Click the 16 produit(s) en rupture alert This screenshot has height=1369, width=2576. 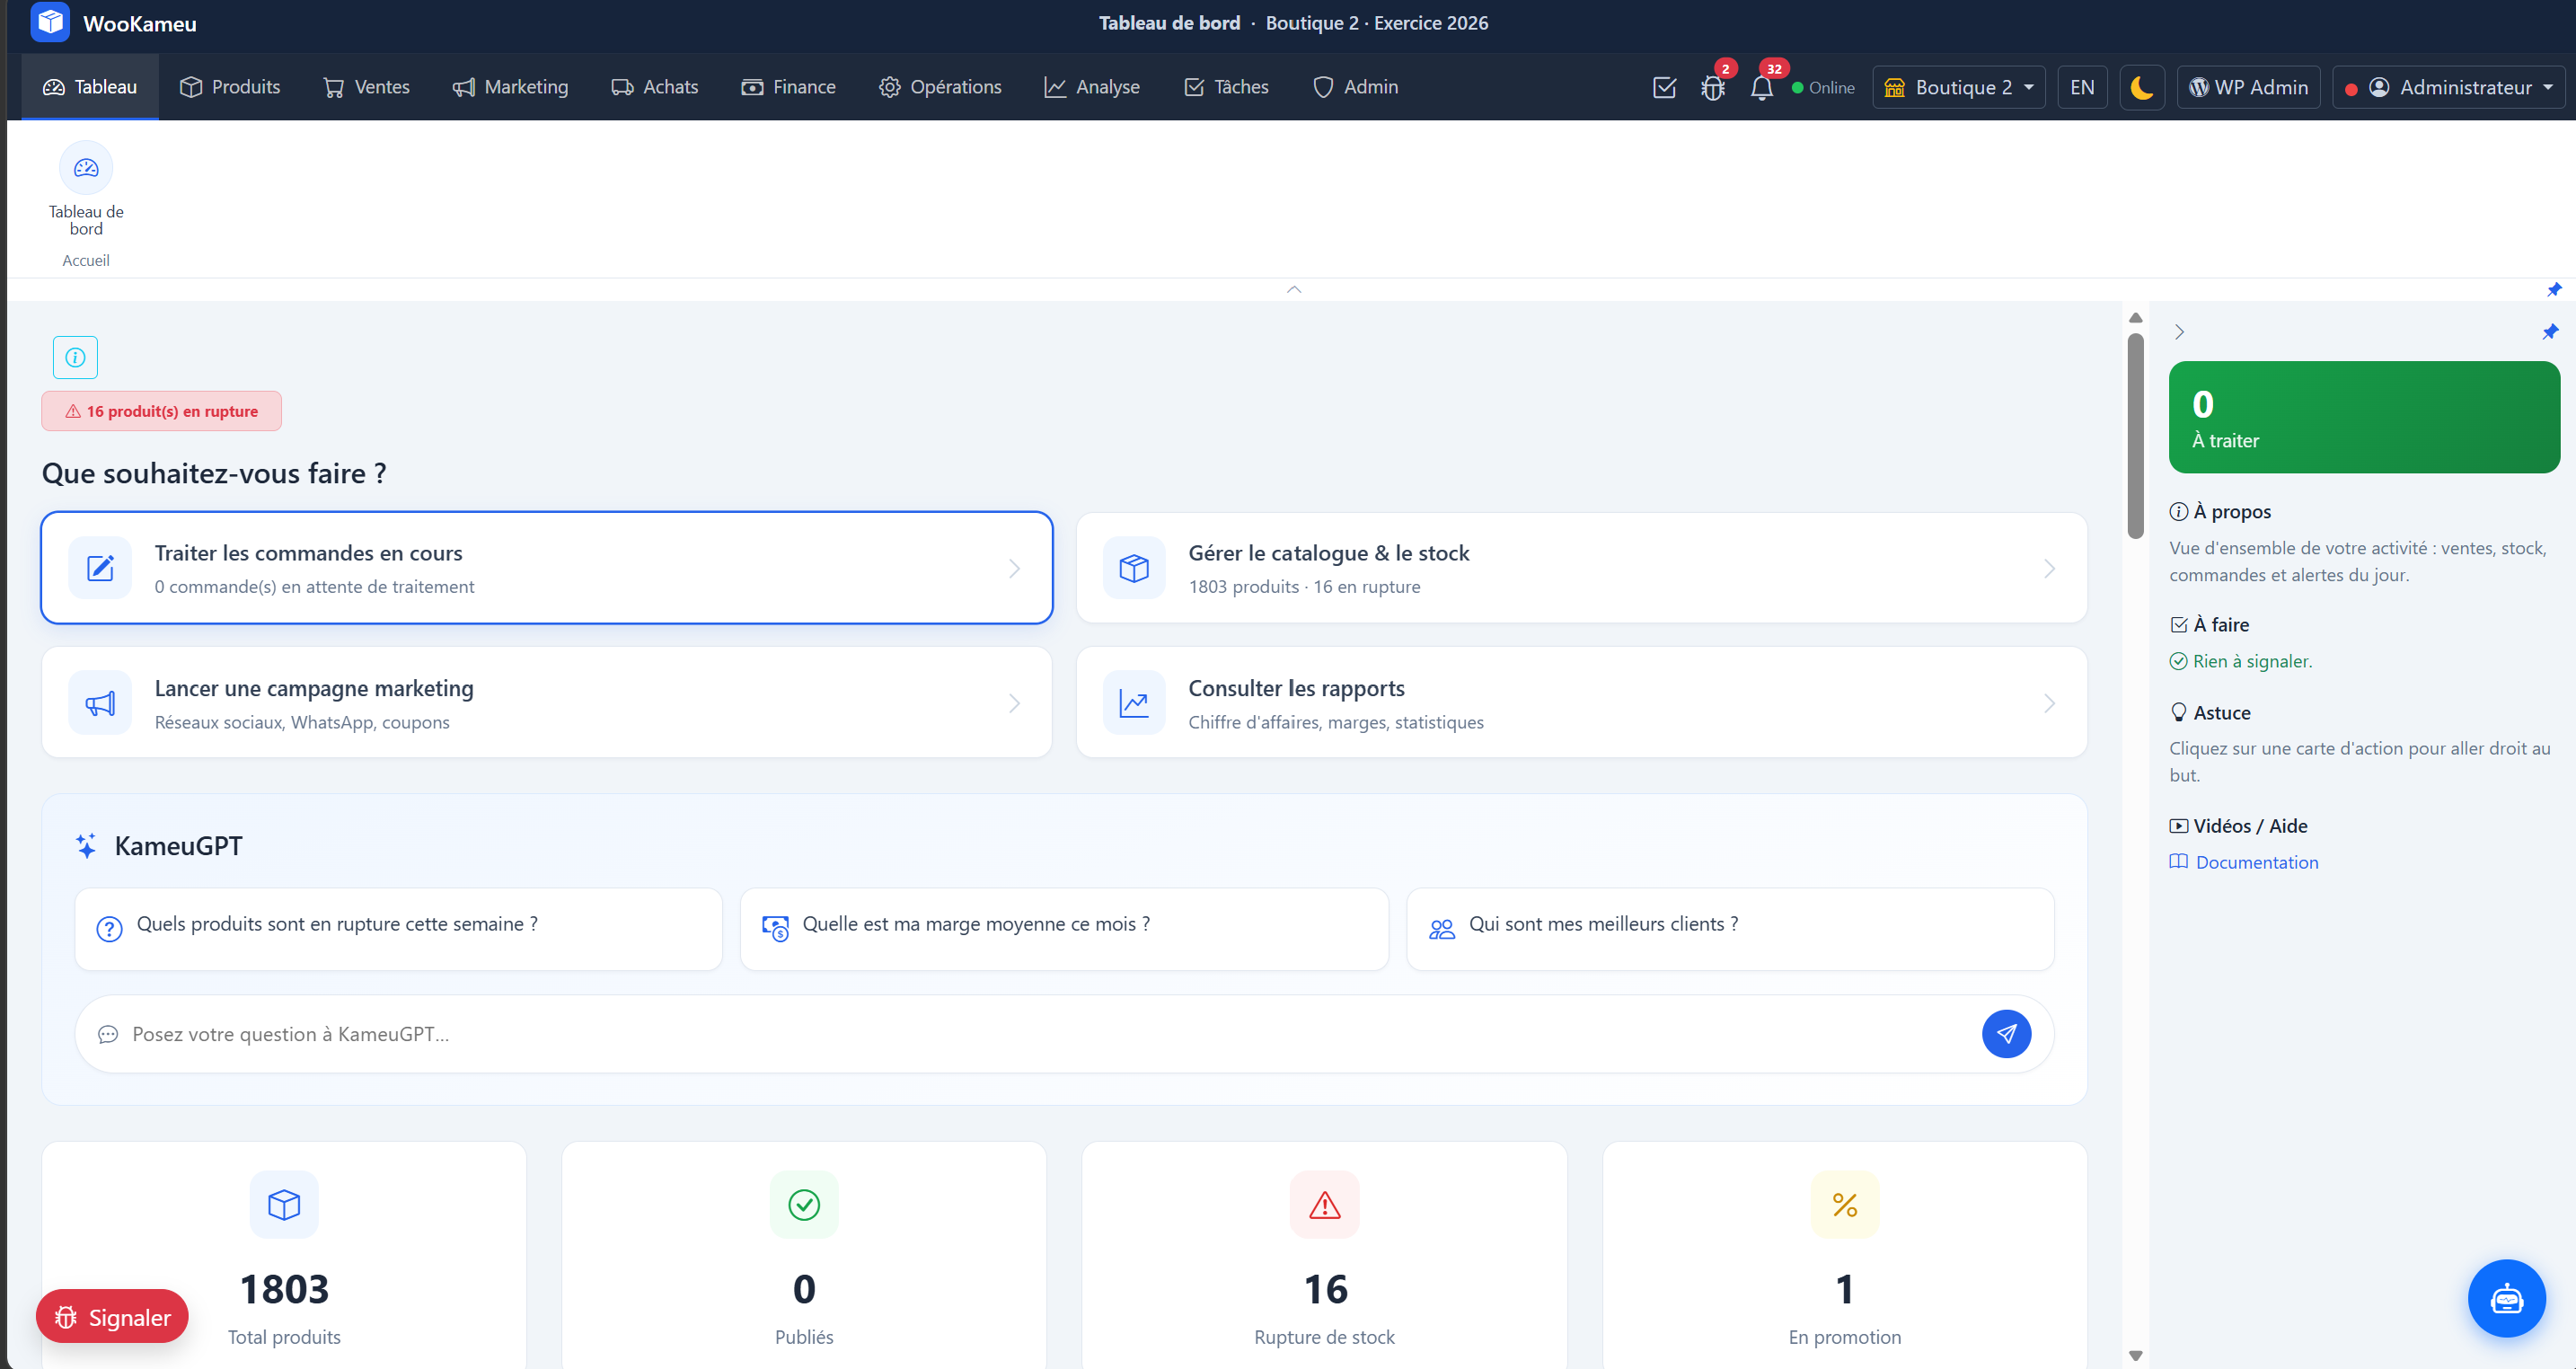click(161, 411)
